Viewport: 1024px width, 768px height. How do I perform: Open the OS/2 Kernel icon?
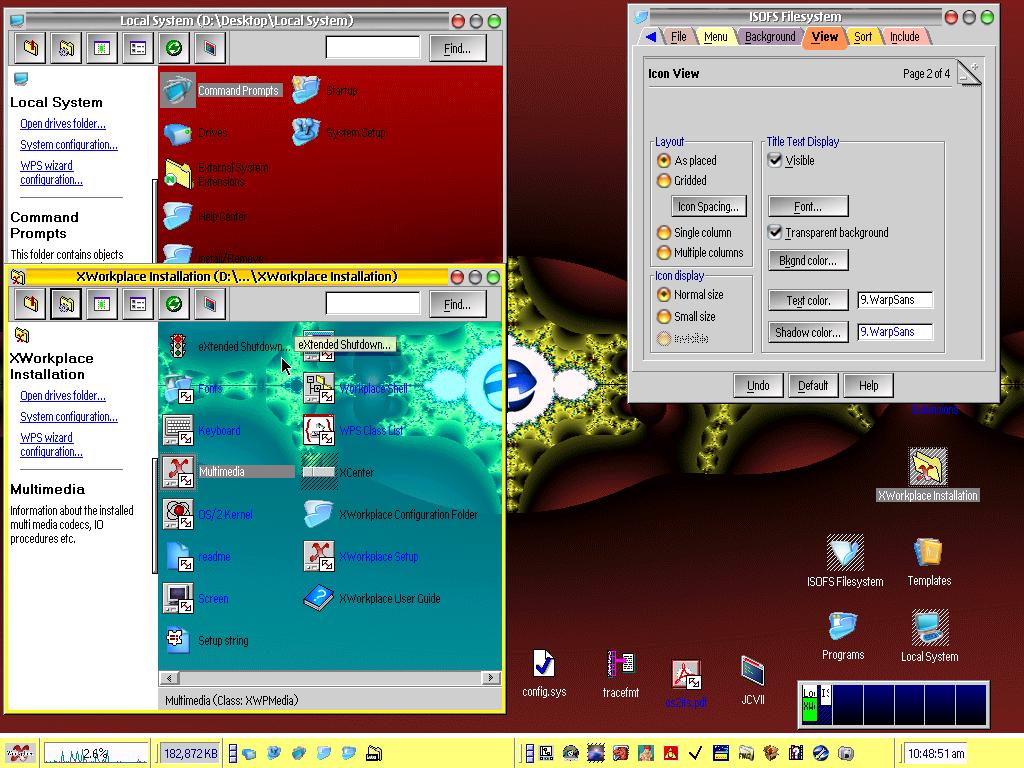coord(179,514)
